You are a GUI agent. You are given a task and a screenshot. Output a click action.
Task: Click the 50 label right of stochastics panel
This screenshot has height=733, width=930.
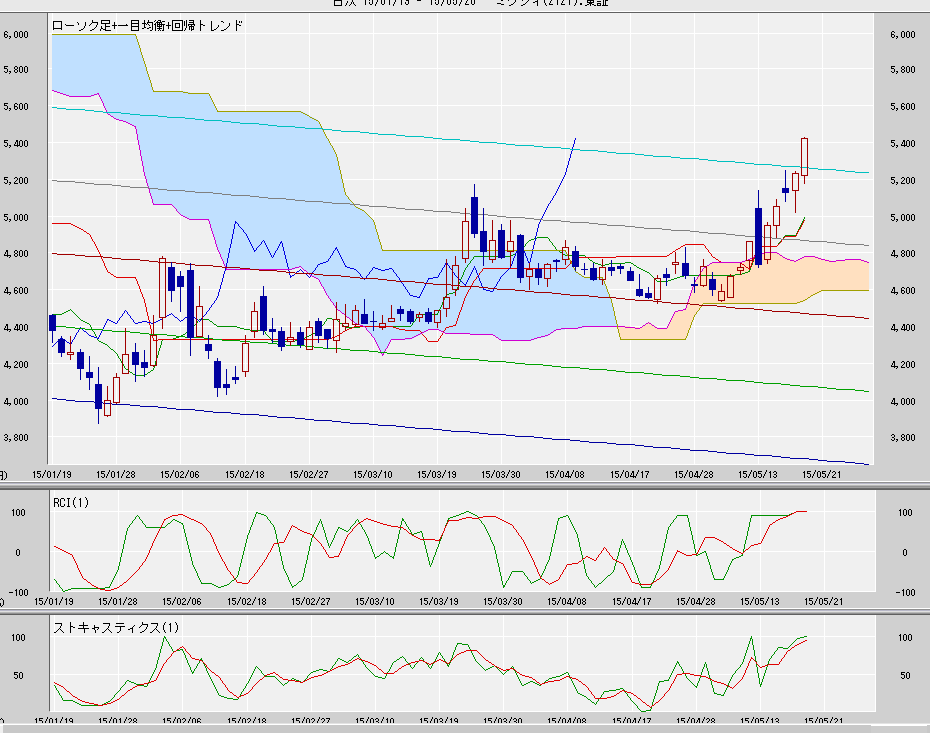pyautogui.click(x=904, y=676)
